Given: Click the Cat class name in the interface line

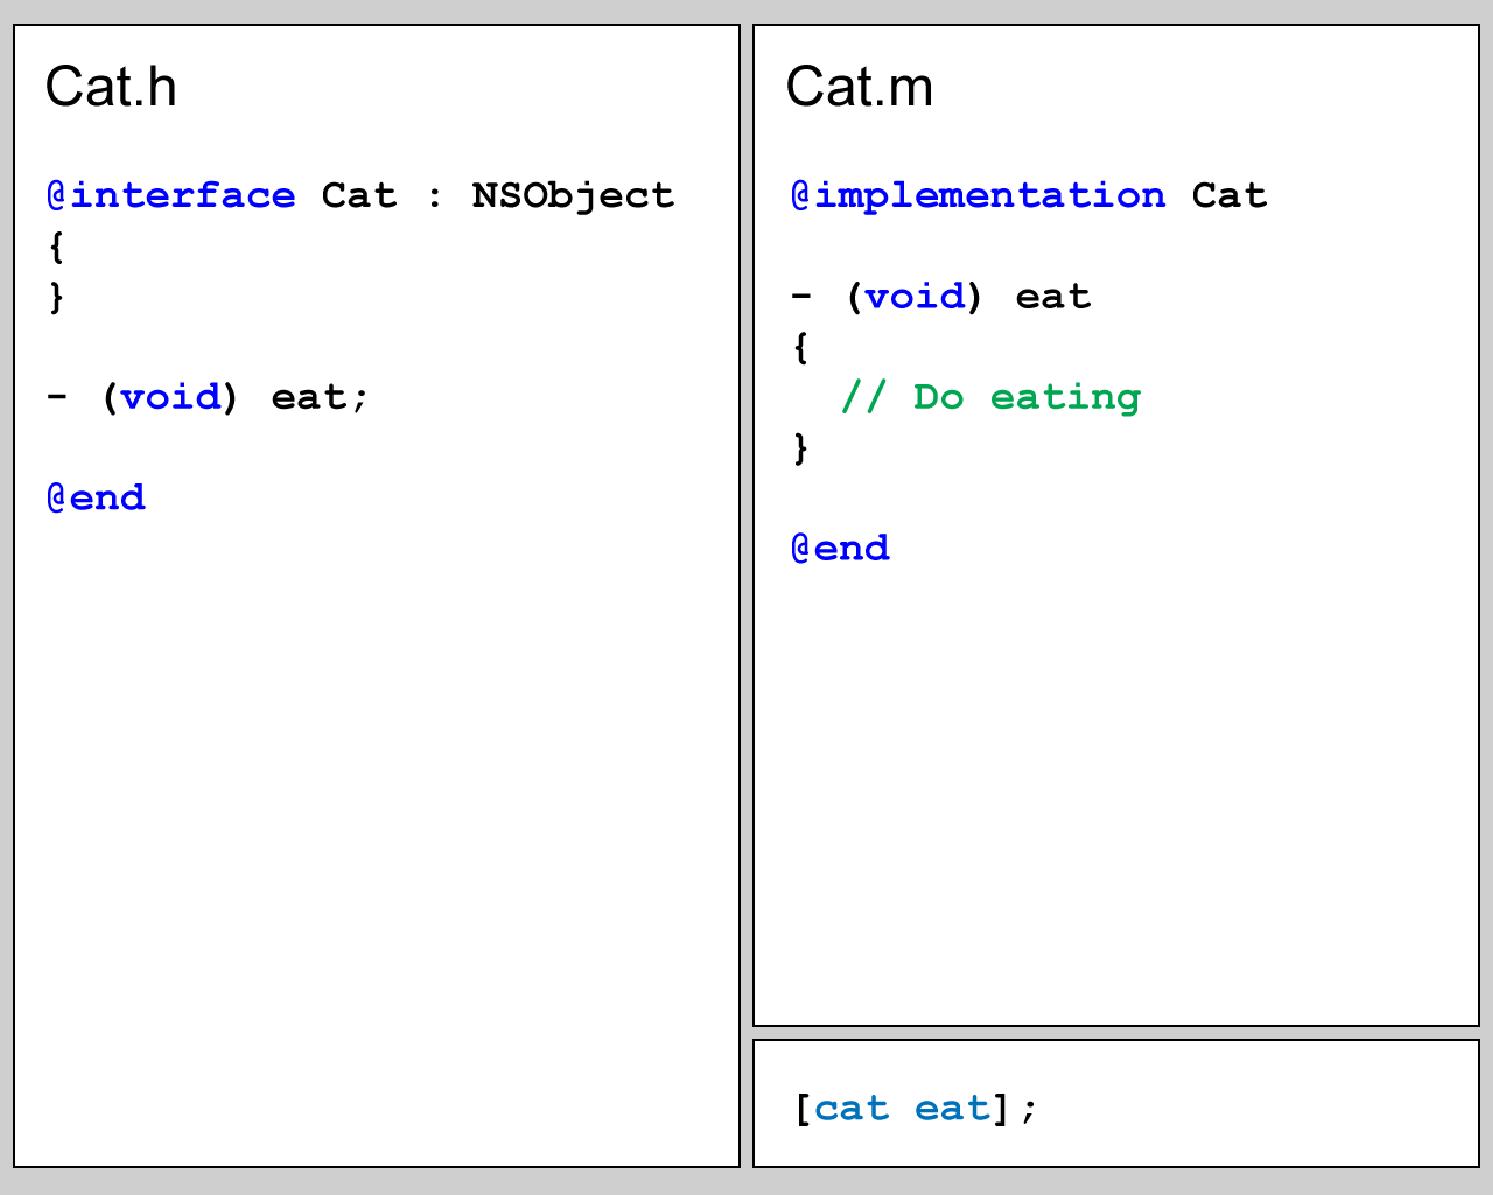Looking at the screenshot, I should pyautogui.click(x=359, y=195).
